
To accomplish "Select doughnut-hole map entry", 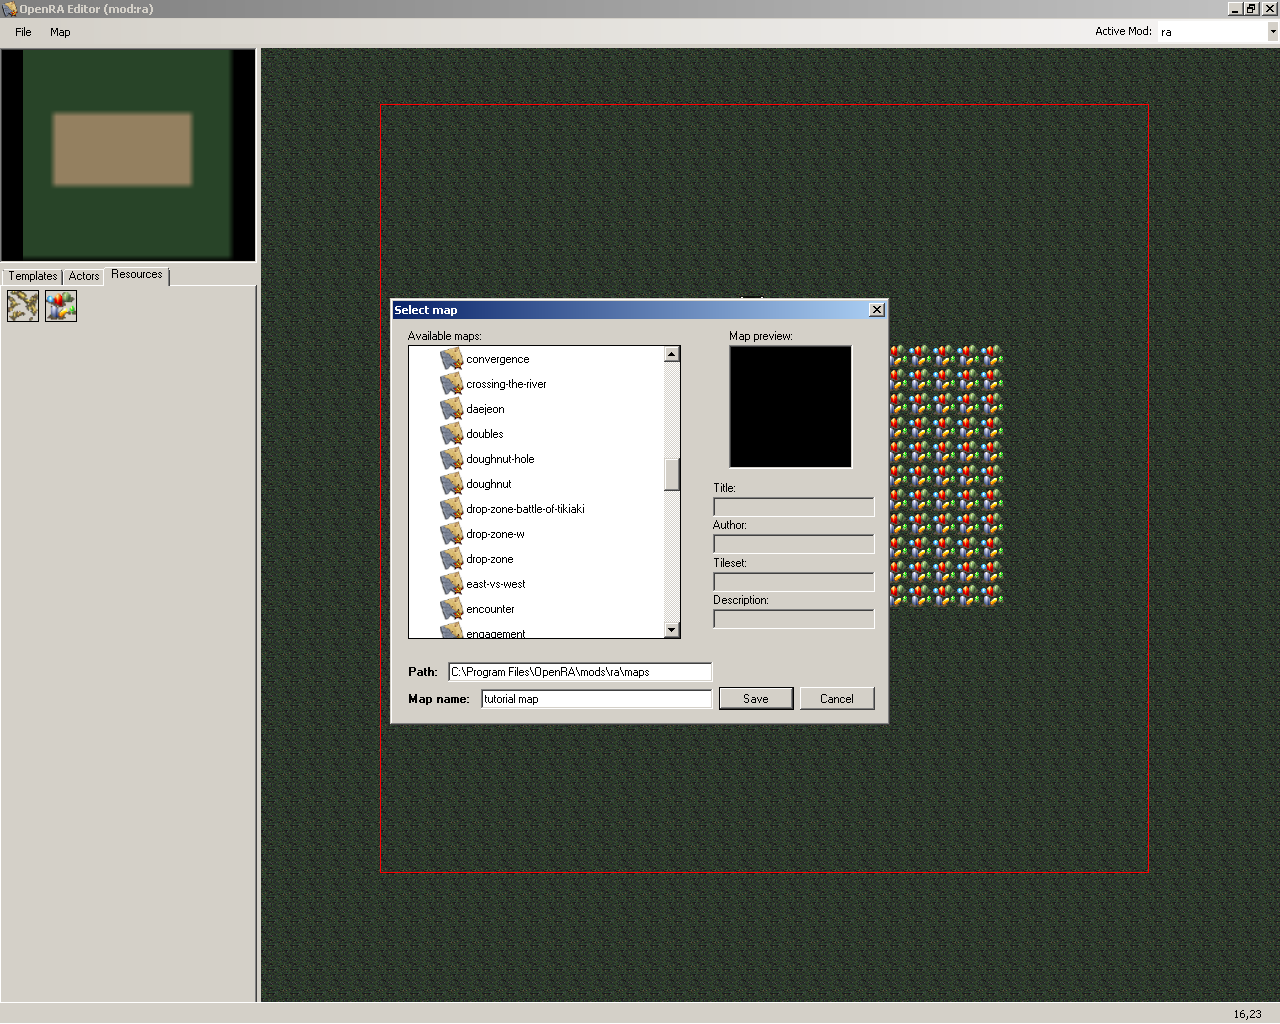I will 500,459.
